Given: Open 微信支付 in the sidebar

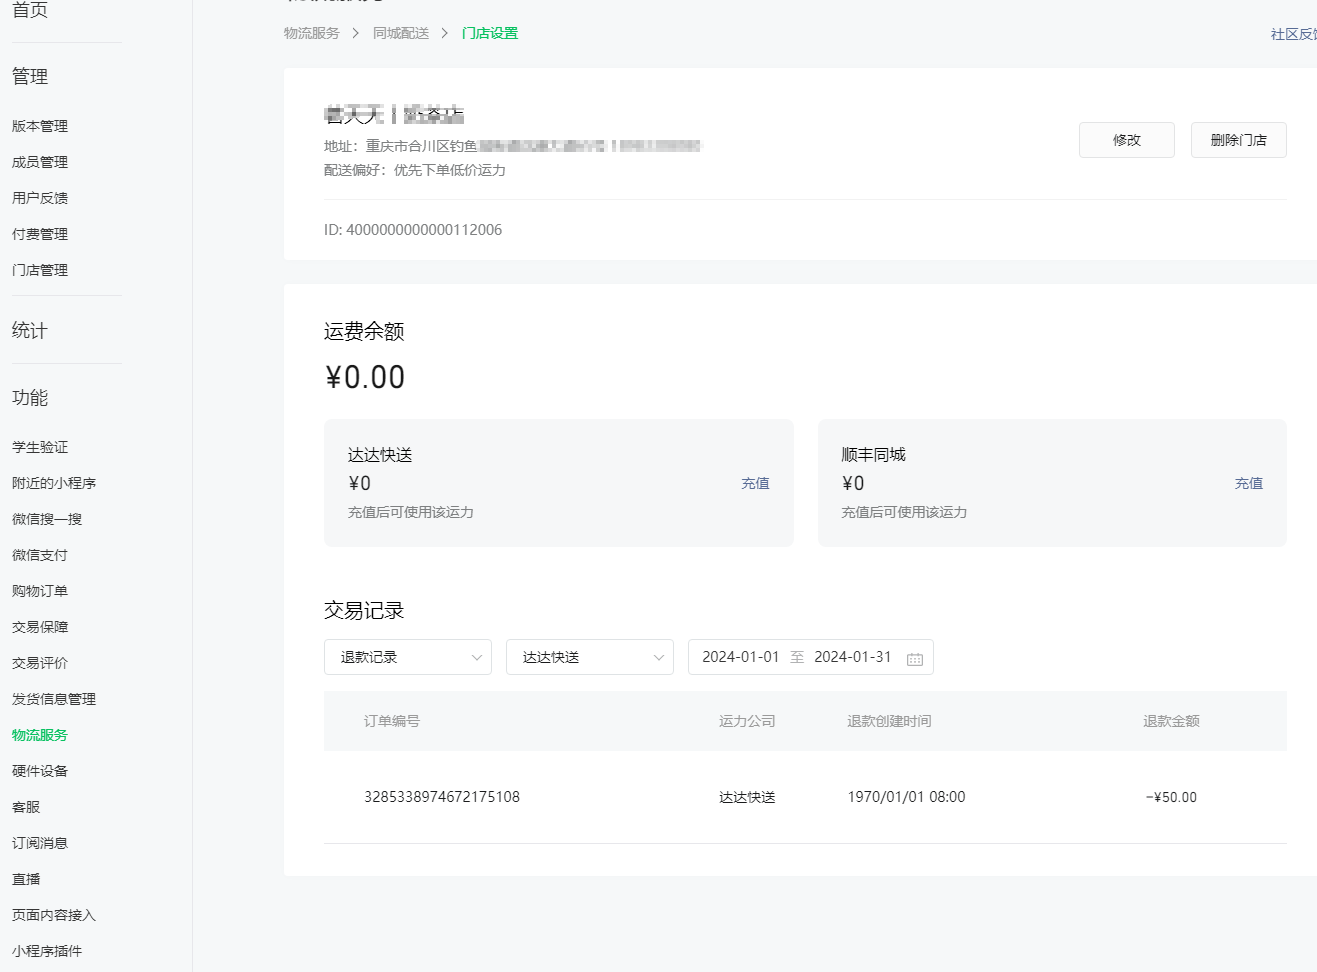Looking at the screenshot, I should click(40, 555).
